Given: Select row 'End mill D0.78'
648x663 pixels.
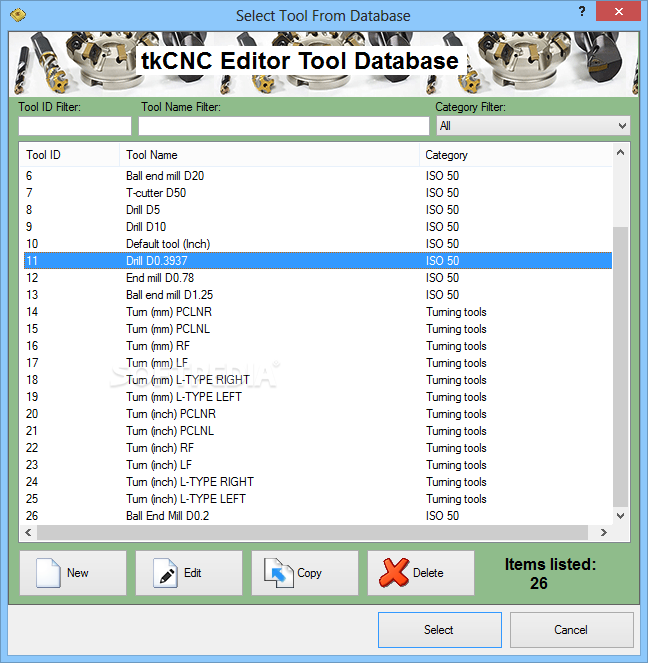Looking at the screenshot, I should tap(318, 278).
